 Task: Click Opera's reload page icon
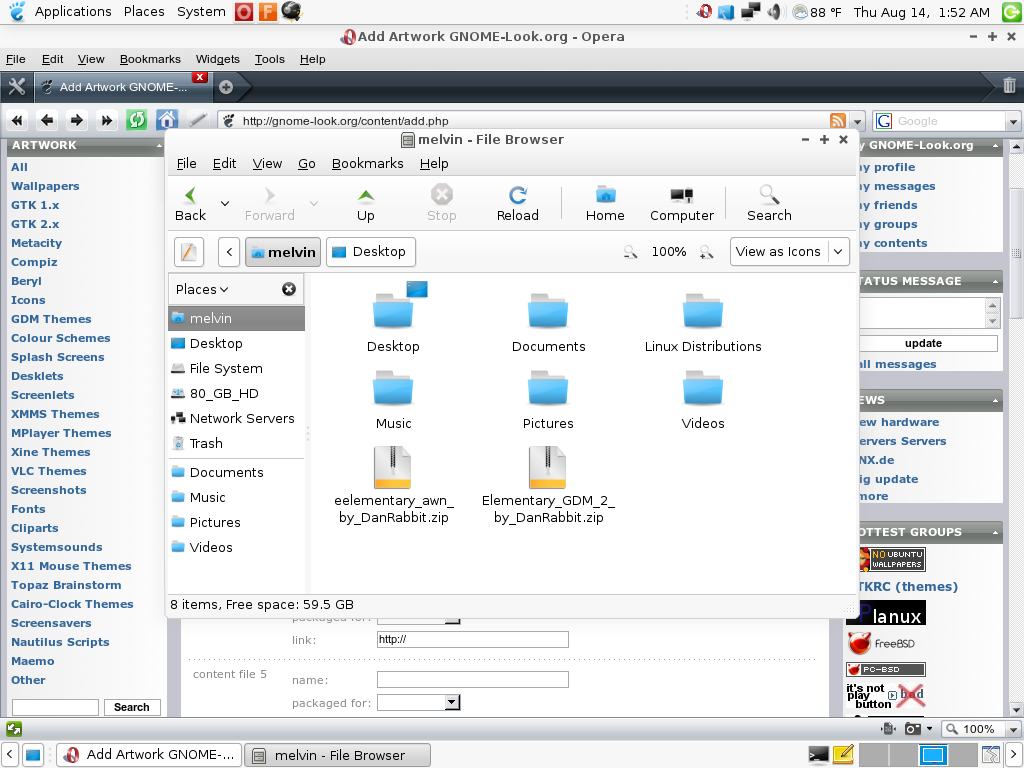click(136, 120)
